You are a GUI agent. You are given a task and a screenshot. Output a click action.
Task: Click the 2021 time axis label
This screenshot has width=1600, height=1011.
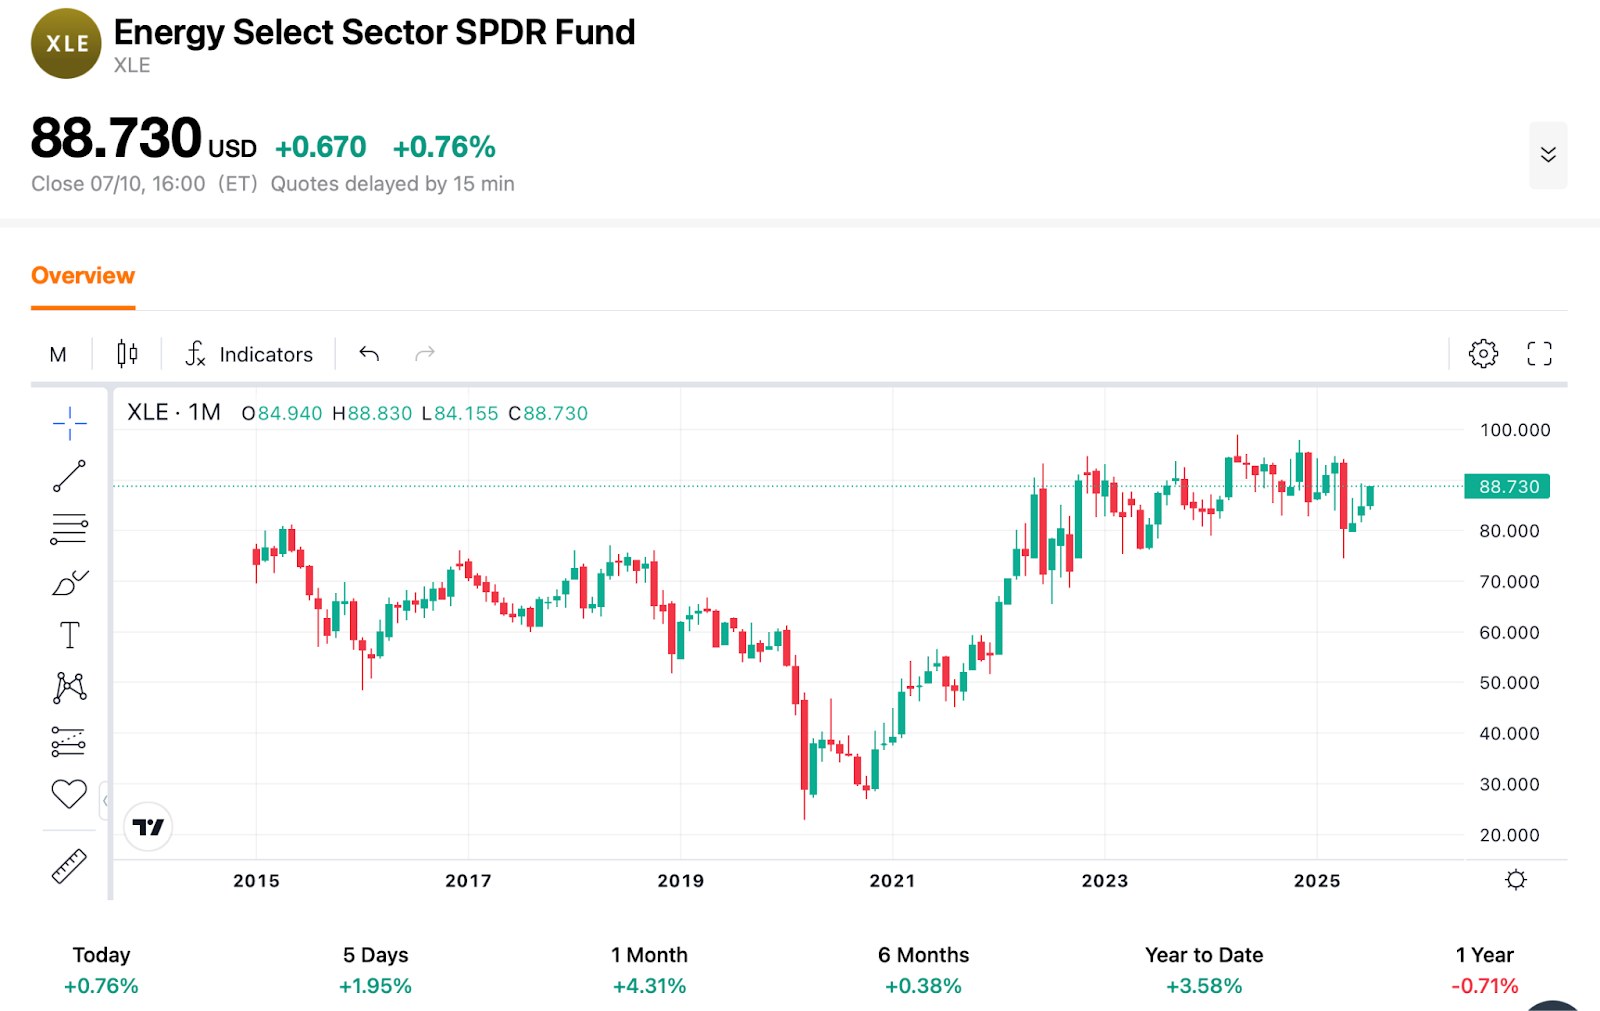(892, 881)
